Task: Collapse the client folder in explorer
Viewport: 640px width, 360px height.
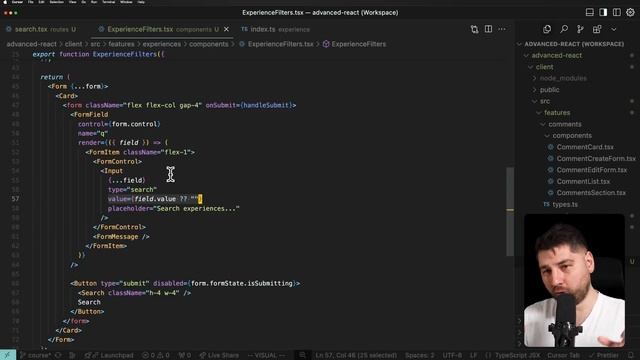Action: 544,67
